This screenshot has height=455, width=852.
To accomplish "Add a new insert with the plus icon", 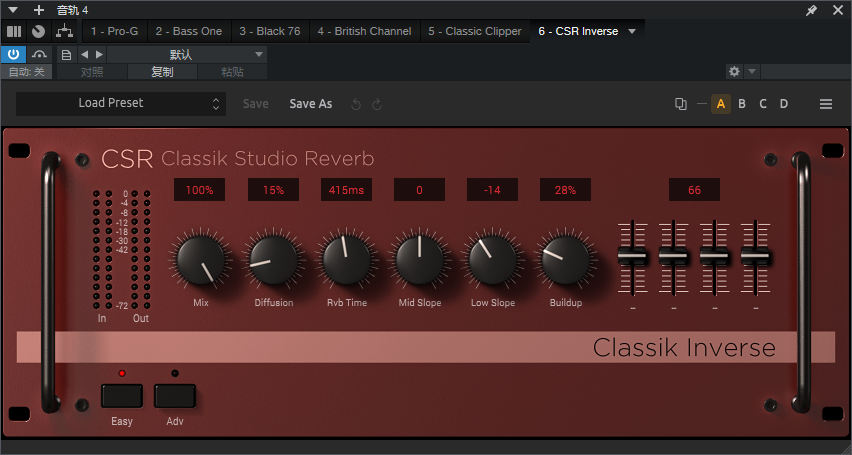I will pyautogui.click(x=39, y=10).
